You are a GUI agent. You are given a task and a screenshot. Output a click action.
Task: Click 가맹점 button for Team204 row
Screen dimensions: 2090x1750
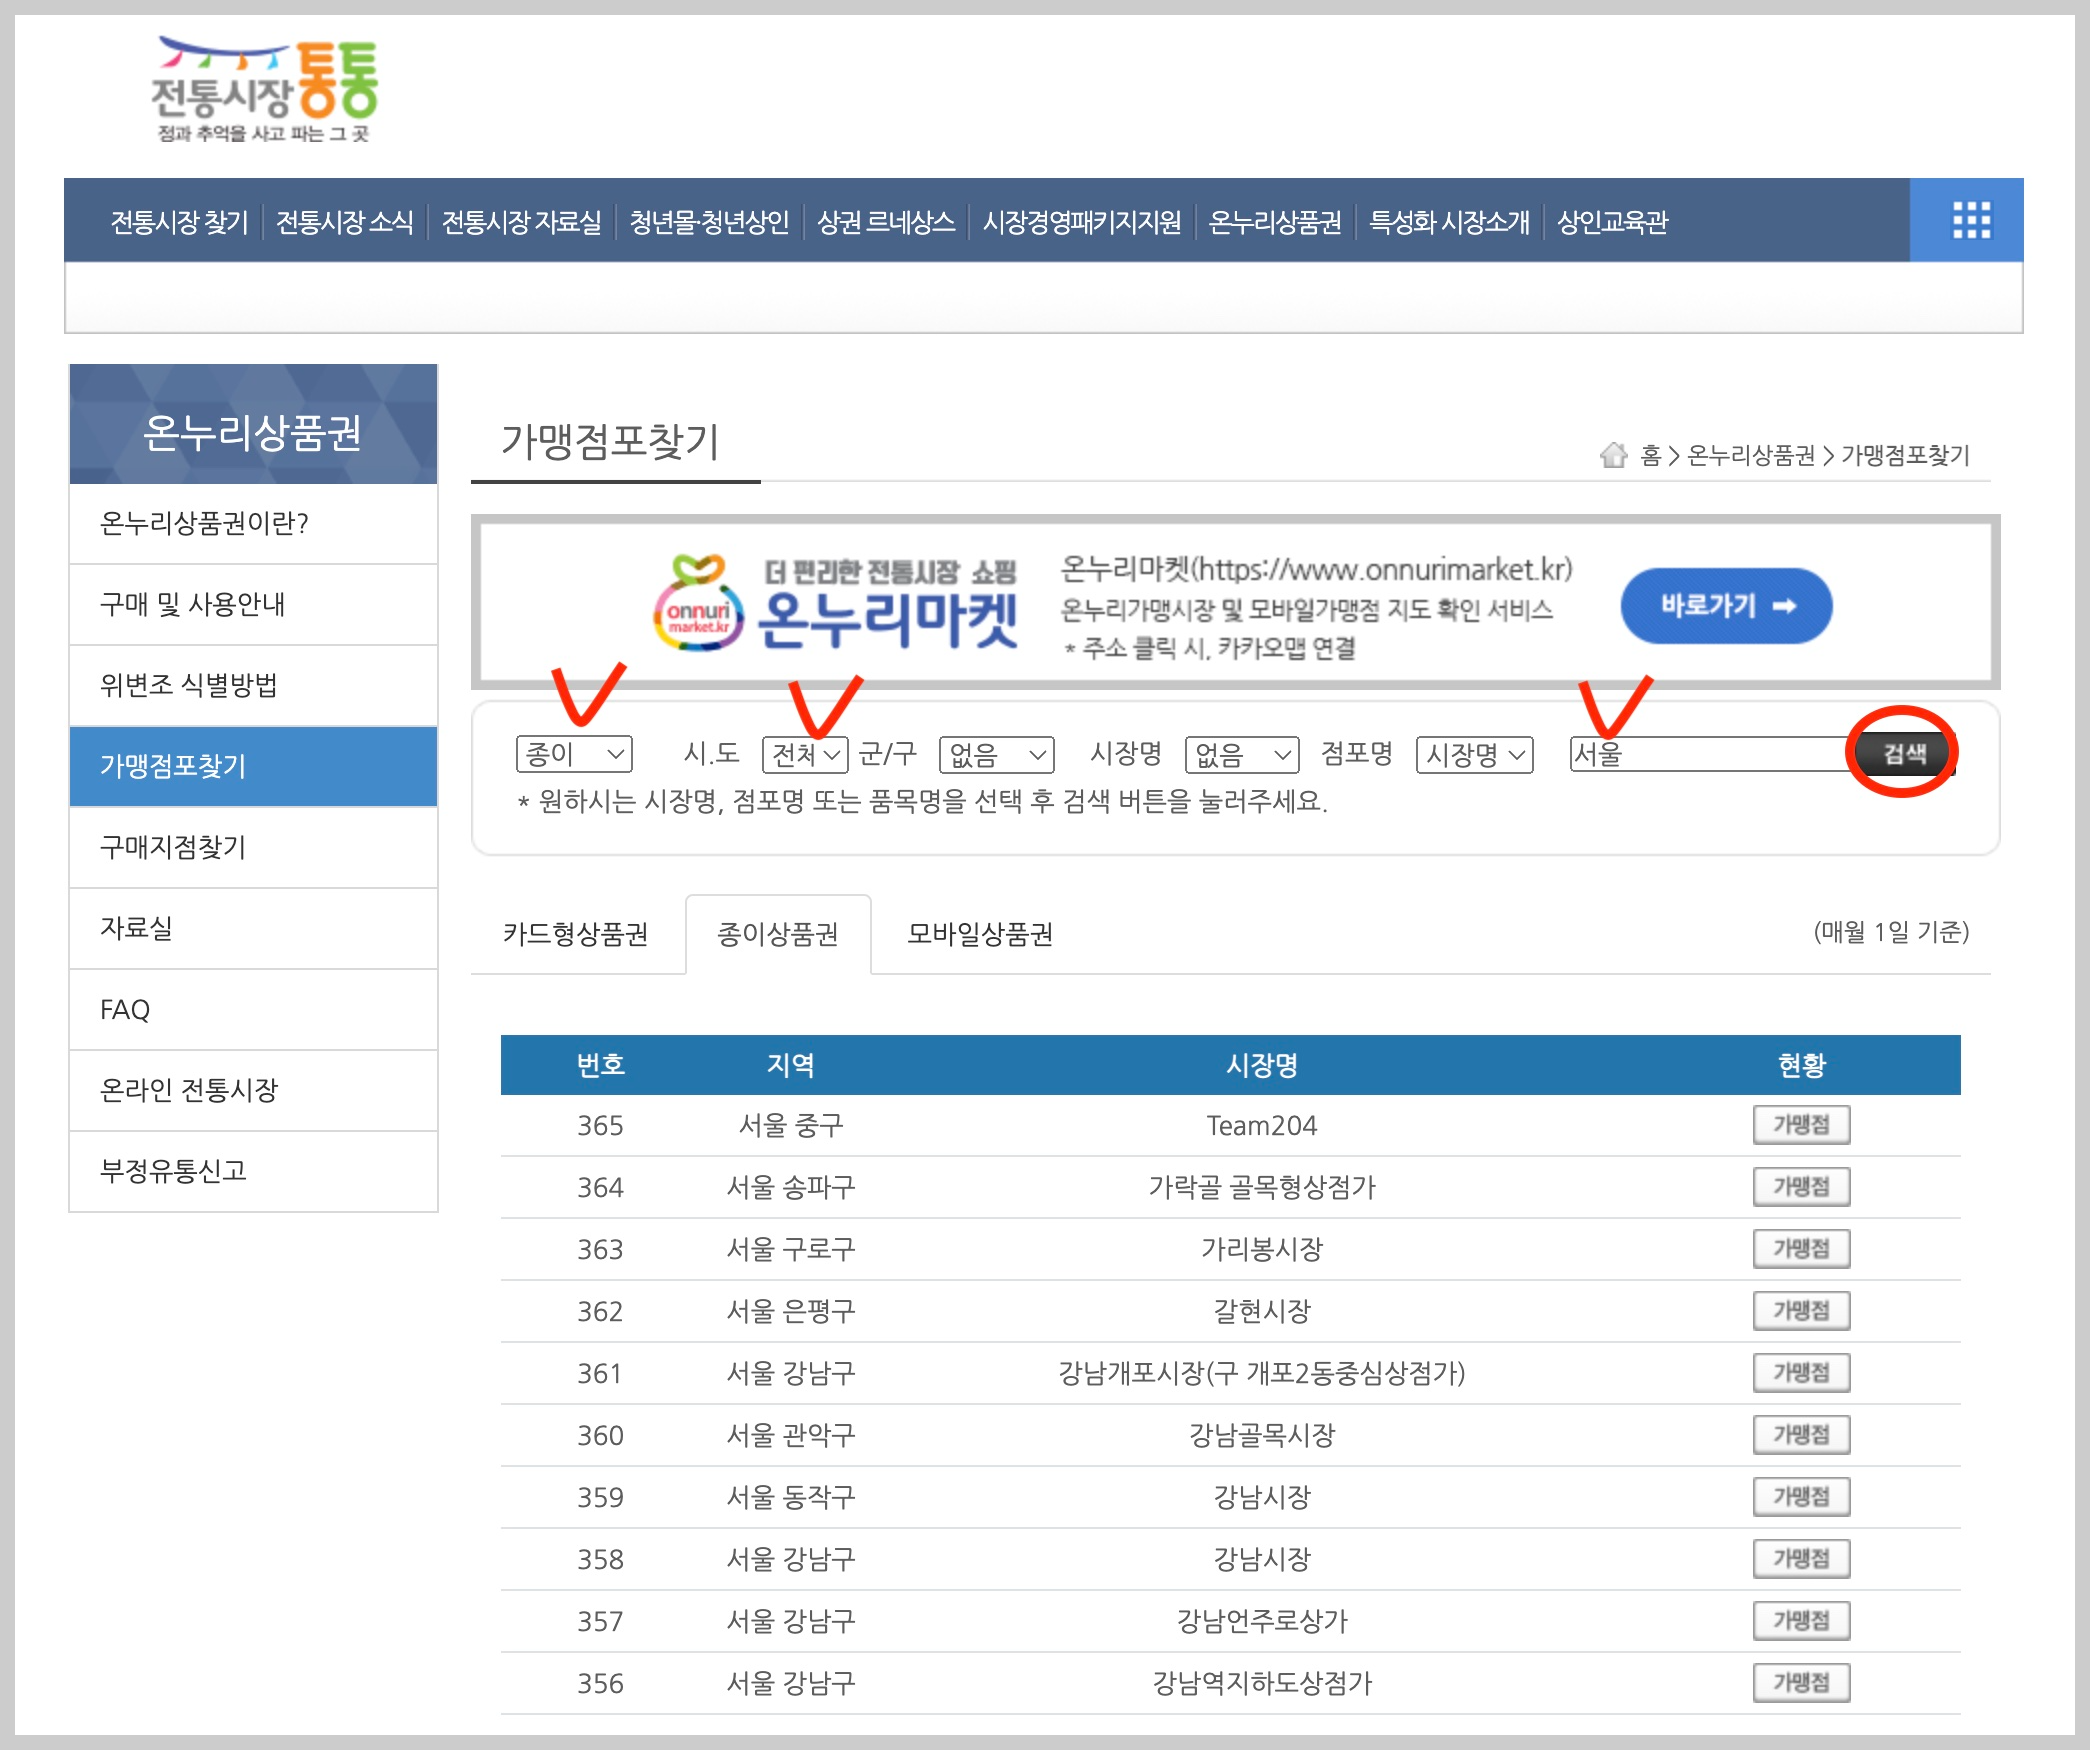click(x=1800, y=1125)
